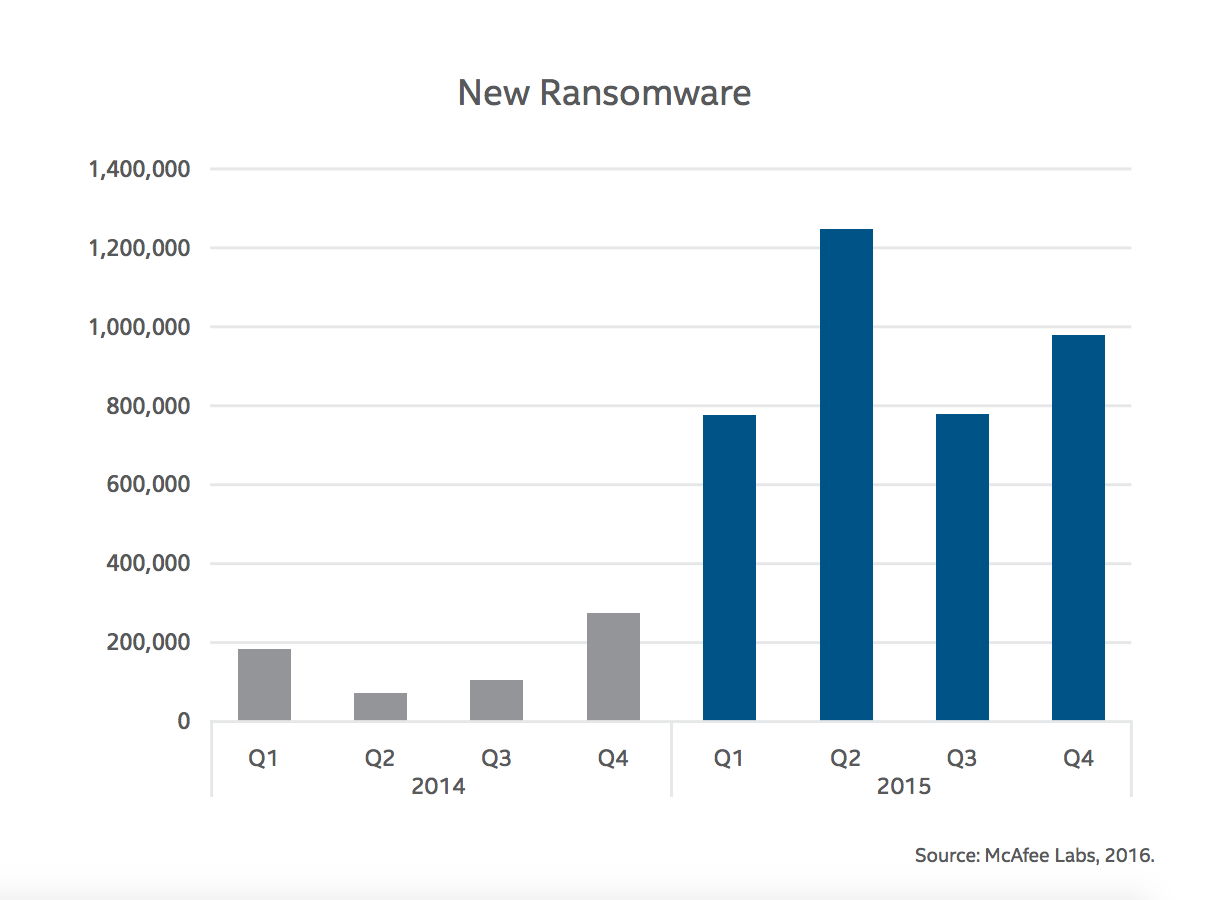Click the 2015 year label
The height and width of the screenshot is (900, 1206).
tap(904, 786)
